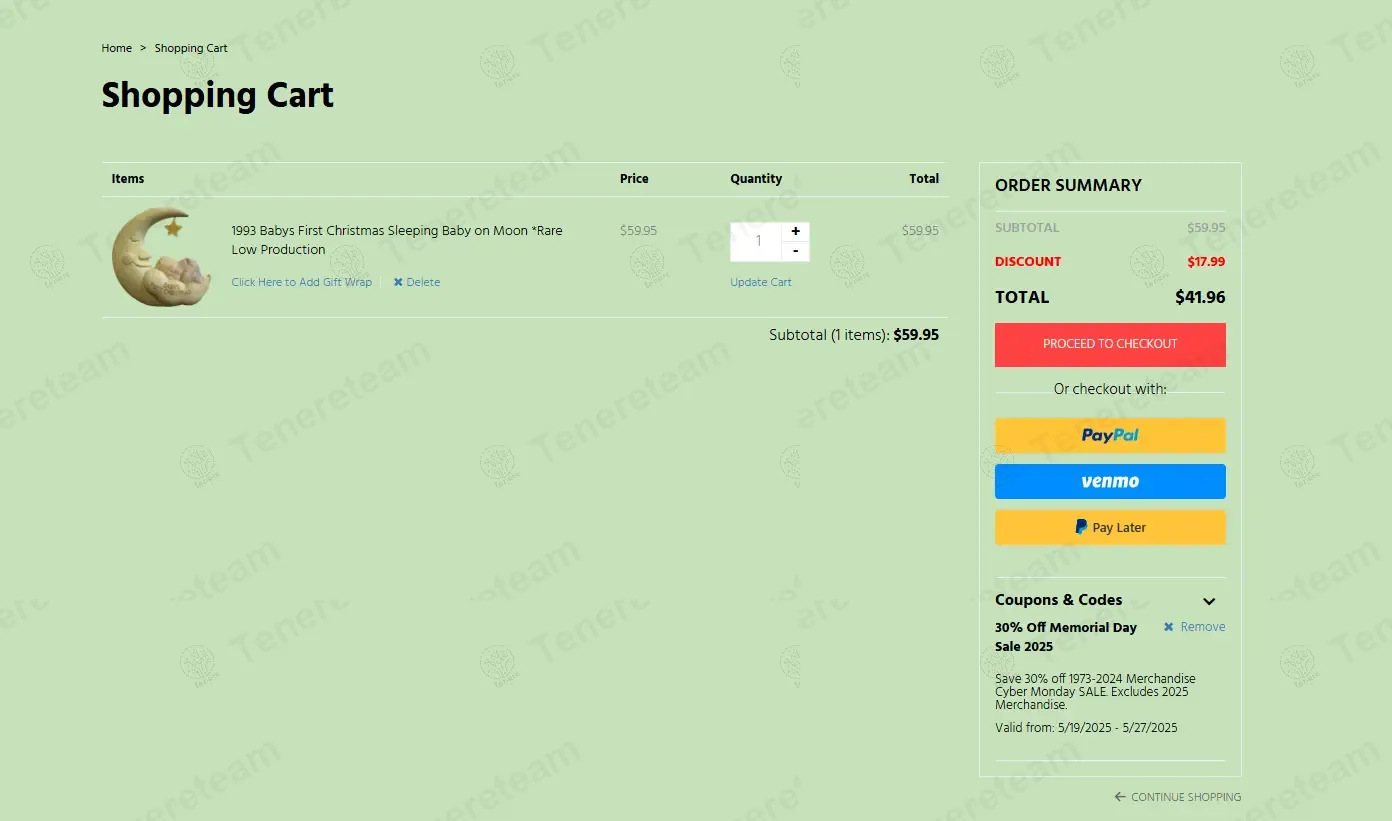Checkout with the PayPal button

[1110, 435]
